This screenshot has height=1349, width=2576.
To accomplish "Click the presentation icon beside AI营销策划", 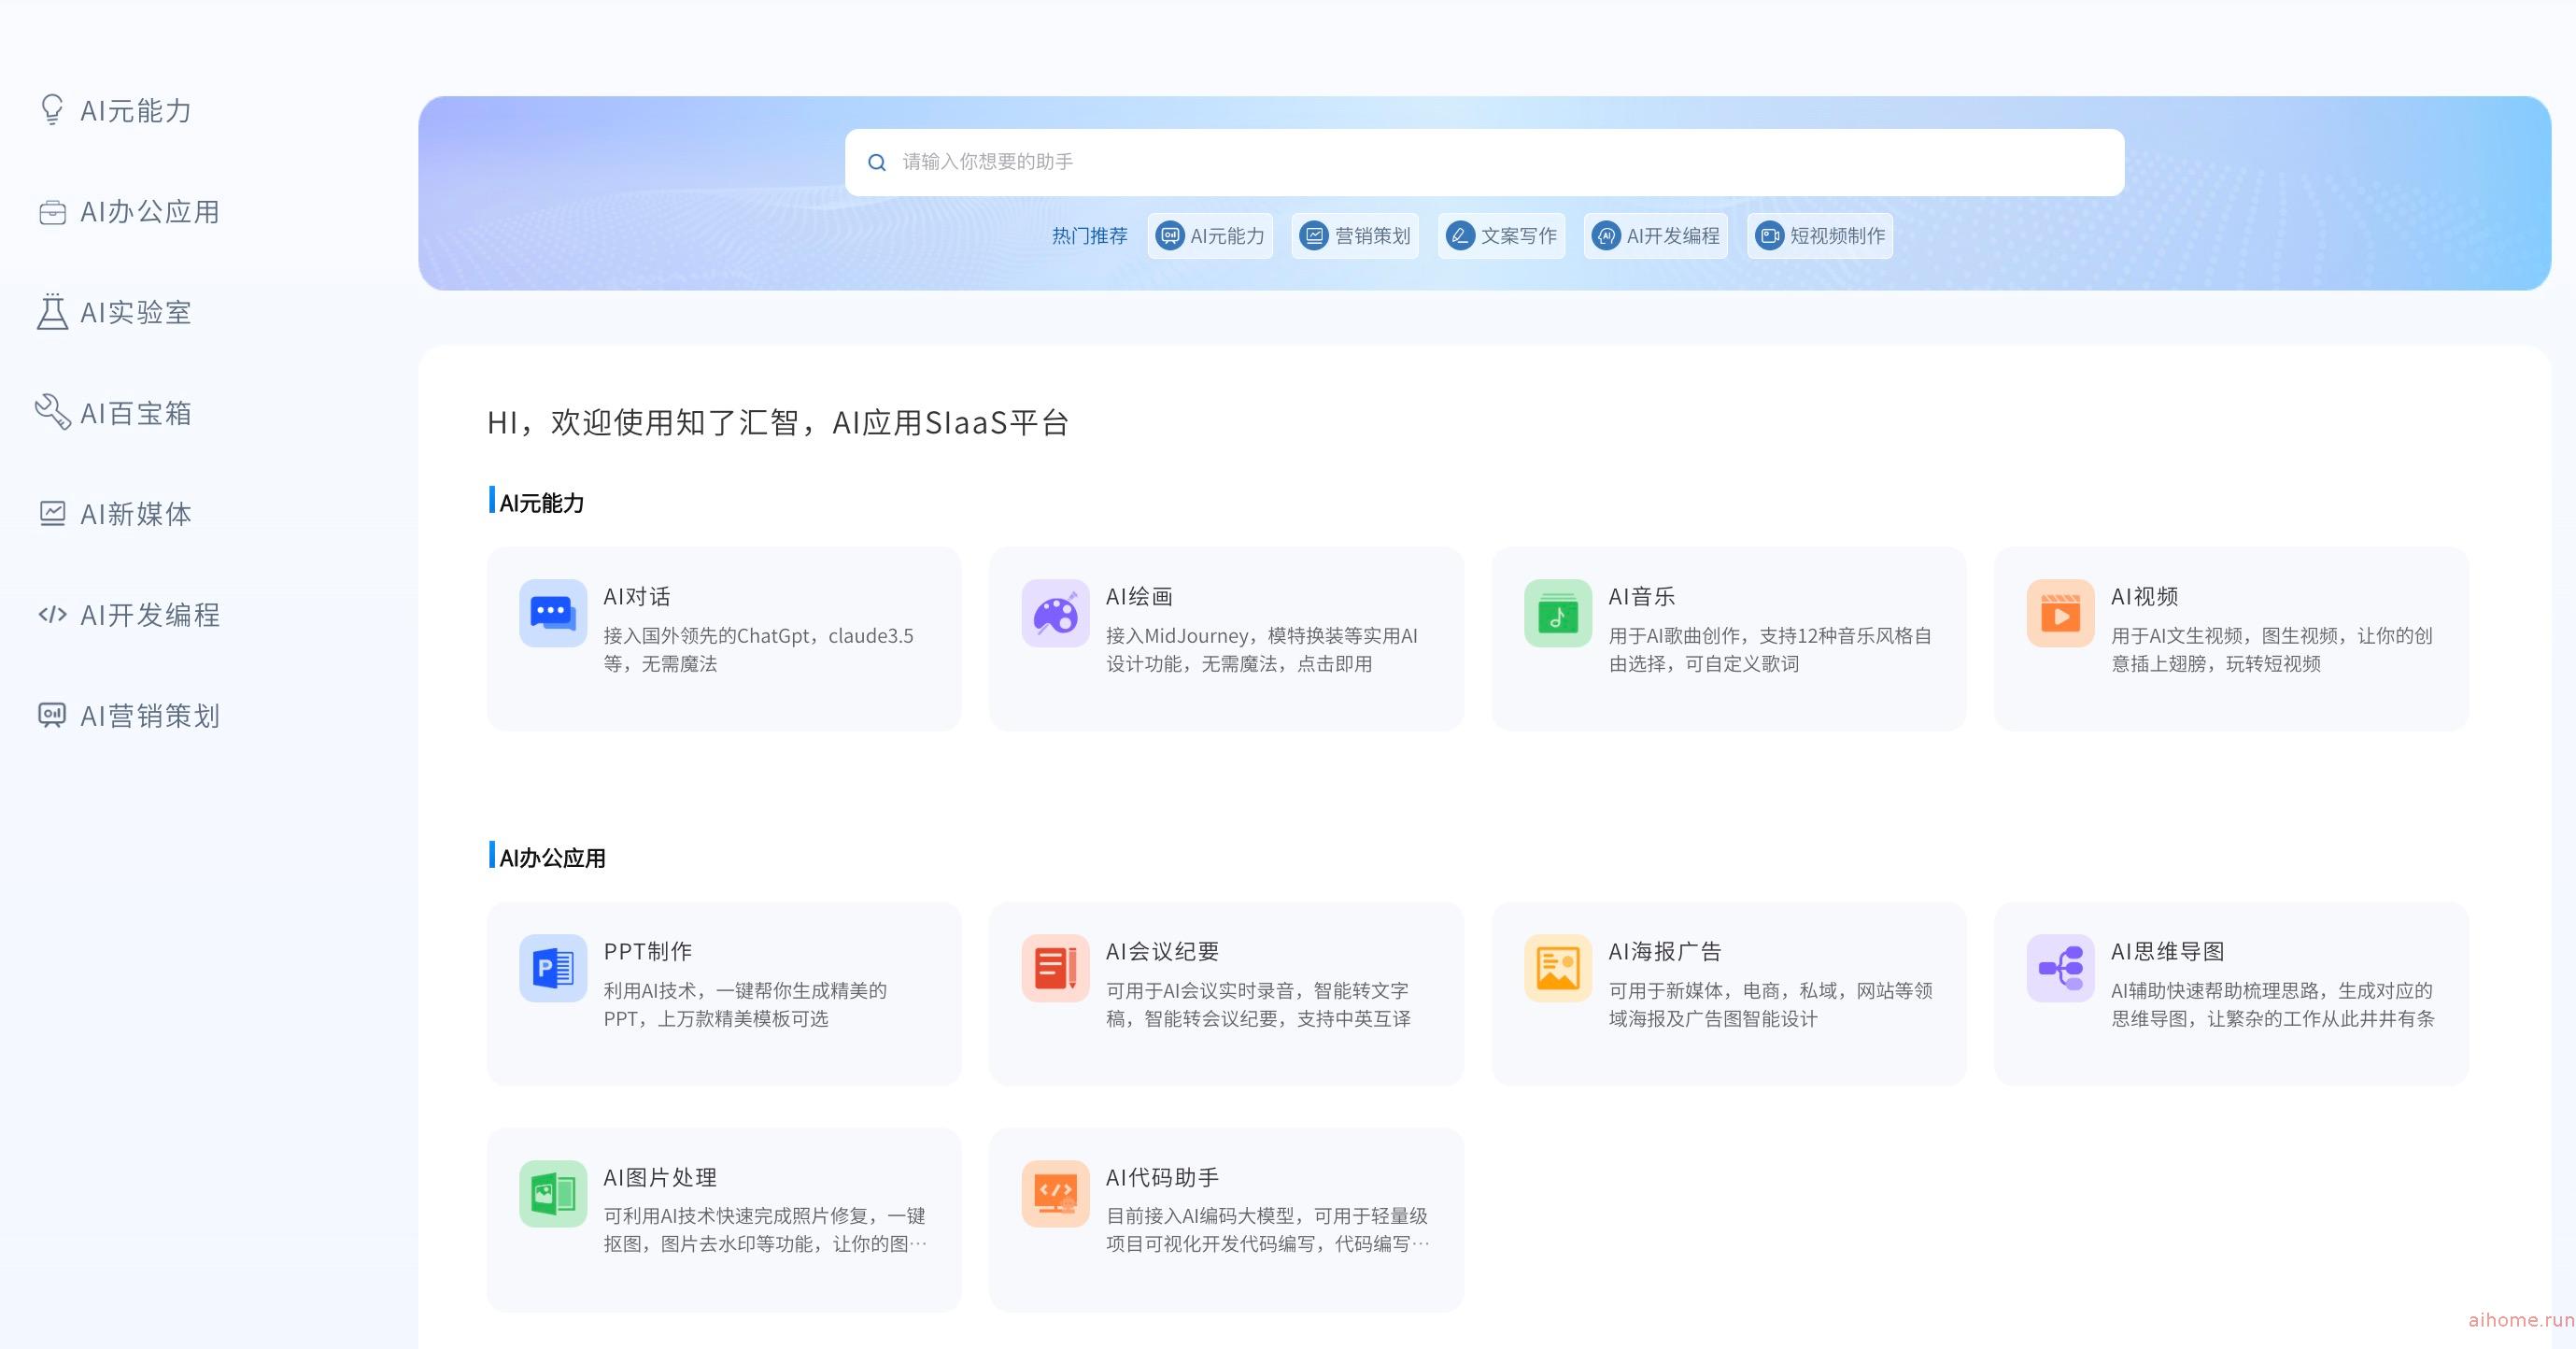I will [x=52, y=715].
